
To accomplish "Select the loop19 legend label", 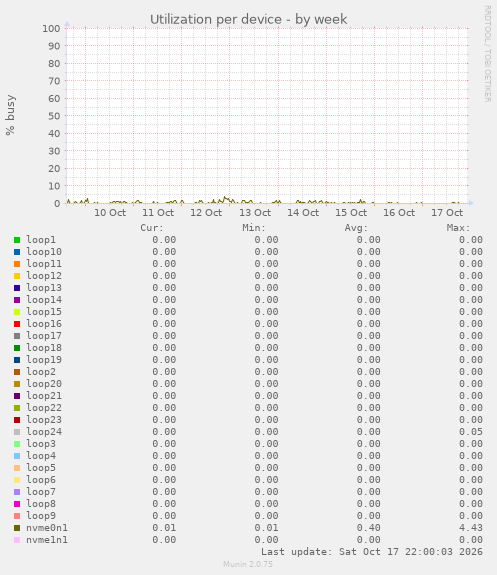I will click(x=44, y=360).
